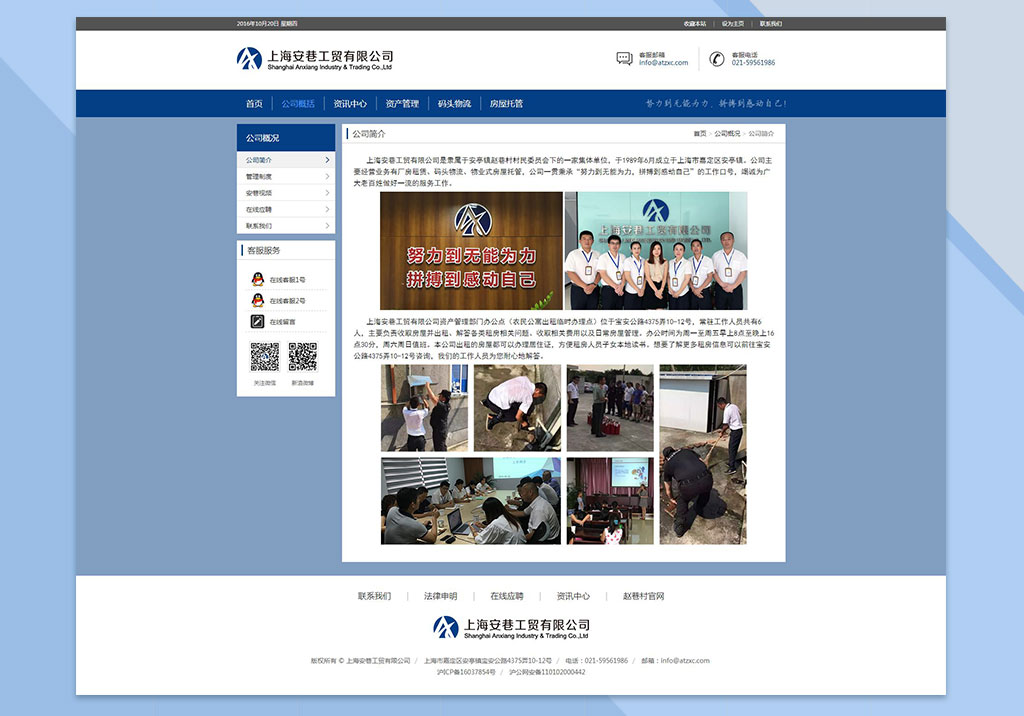Open the 资讯中心 navigation menu
This screenshot has height=716, width=1024.
click(x=350, y=104)
